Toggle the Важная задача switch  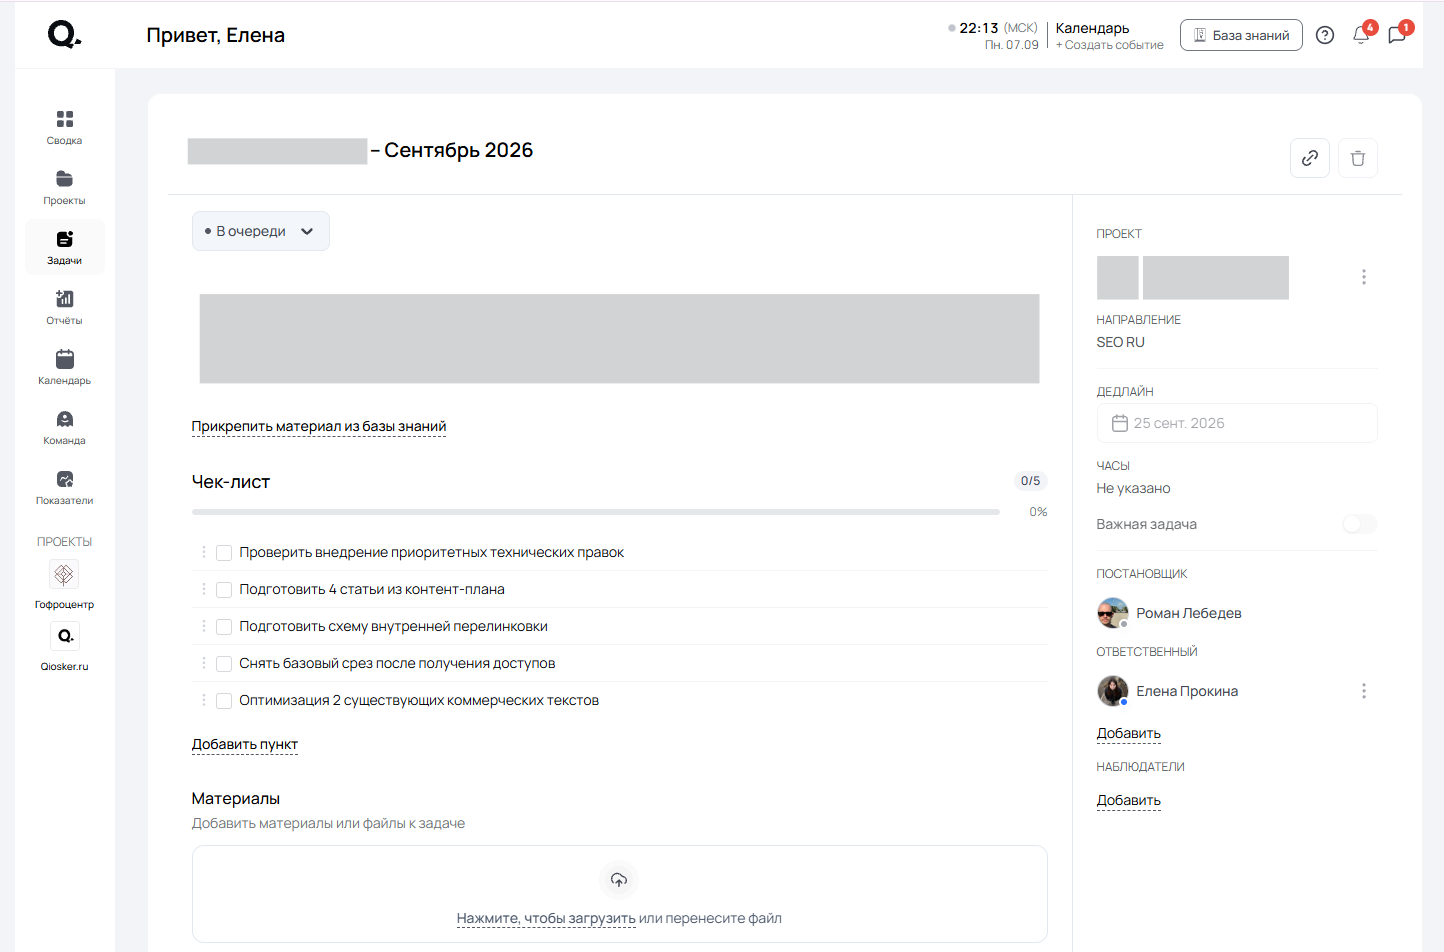click(x=1359, y=524)
